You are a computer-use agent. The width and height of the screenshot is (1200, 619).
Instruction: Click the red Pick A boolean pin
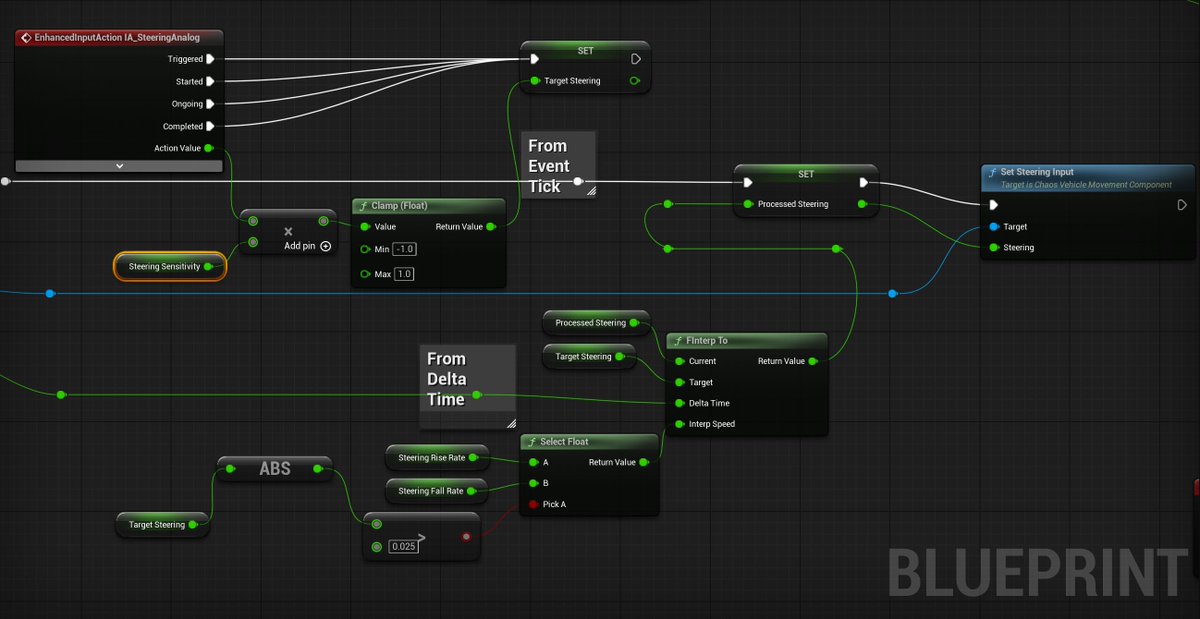pos(533,504)
